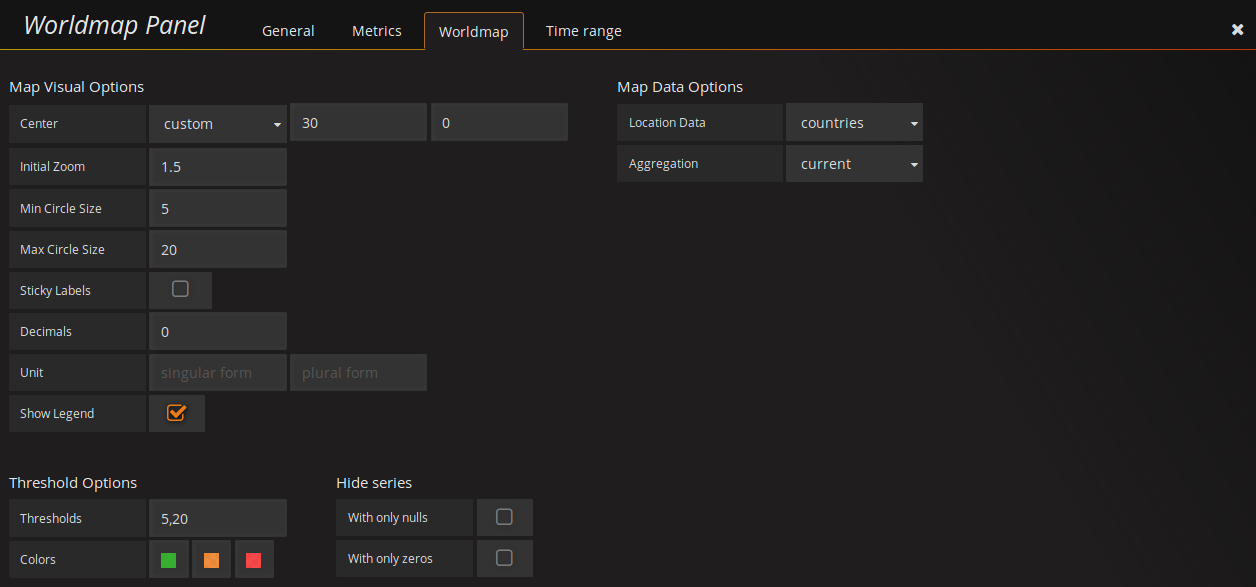Close the Worldmap Panel editor
1256x587 pixels.
pos(1237,29)
